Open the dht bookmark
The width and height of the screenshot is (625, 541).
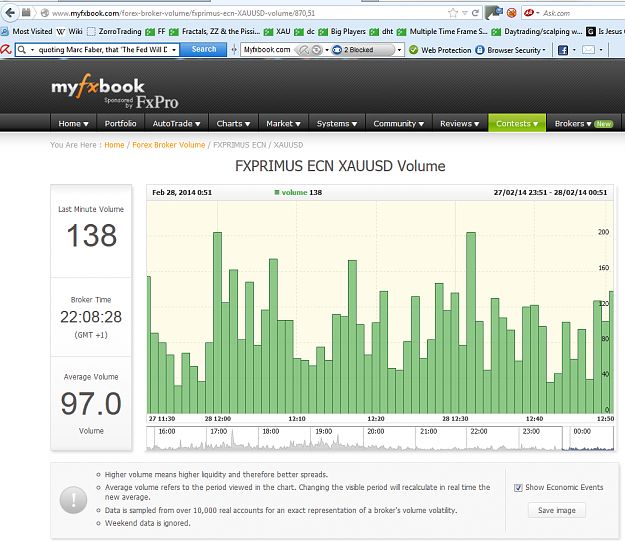(381, 31)
